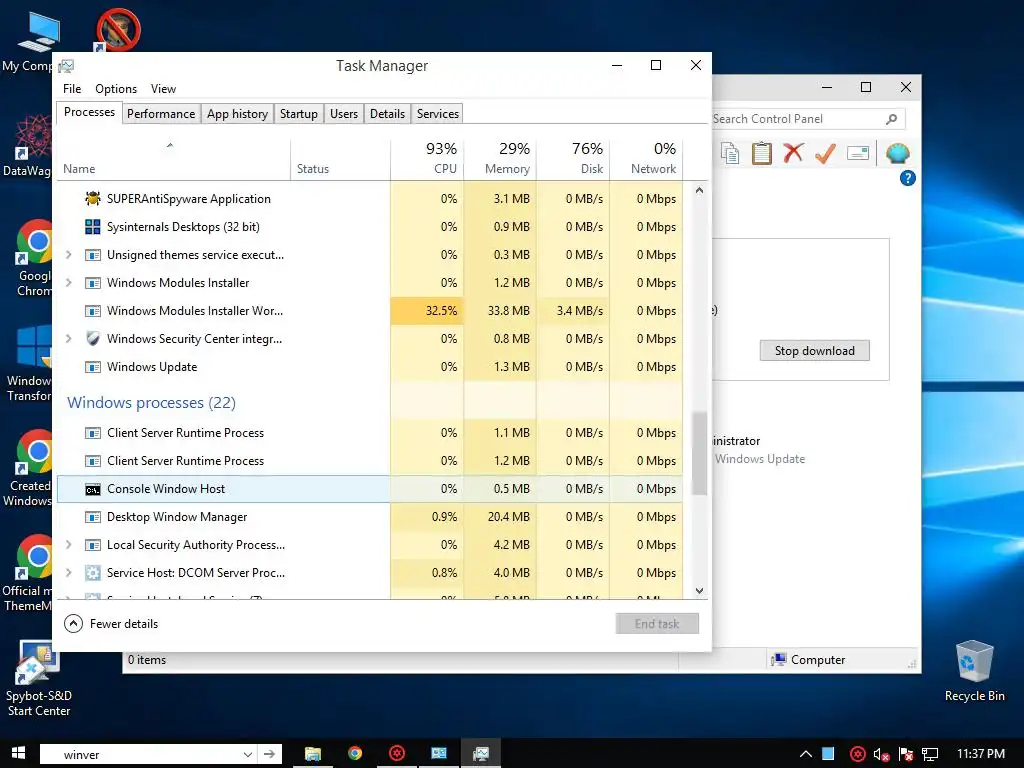Click the Windows processes (22) group heading

pos(152,403)
